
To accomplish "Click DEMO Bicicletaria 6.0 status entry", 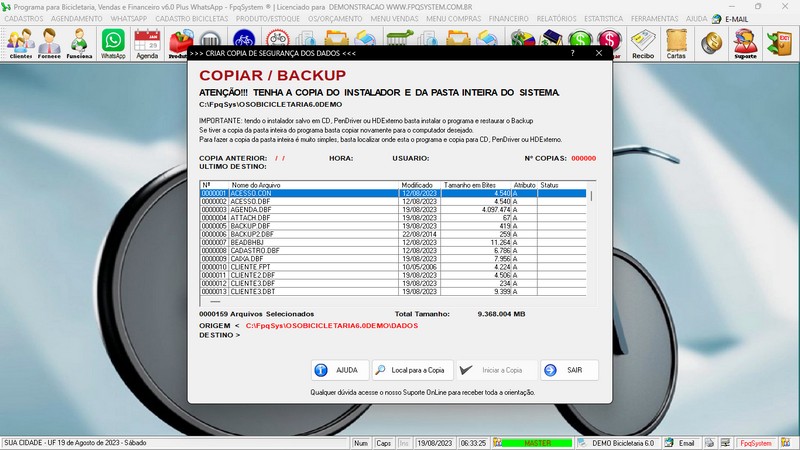I will (x=622, y=443).
